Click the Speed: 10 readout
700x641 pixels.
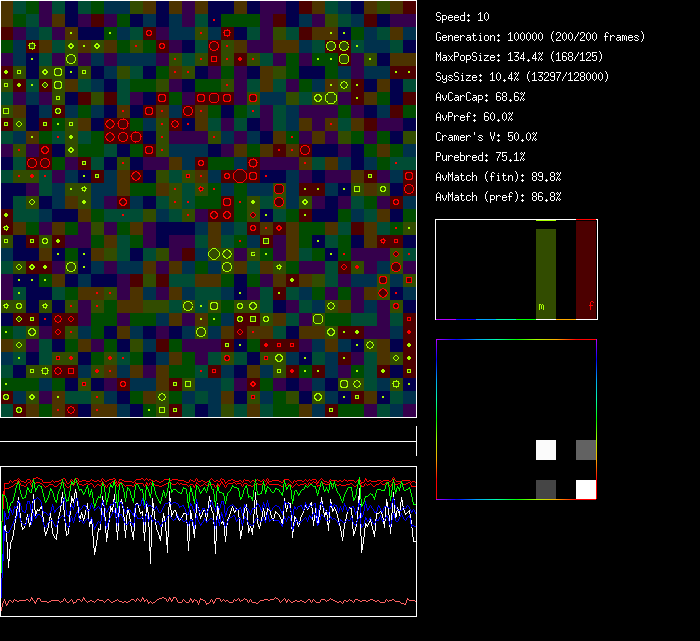point(462,17)
